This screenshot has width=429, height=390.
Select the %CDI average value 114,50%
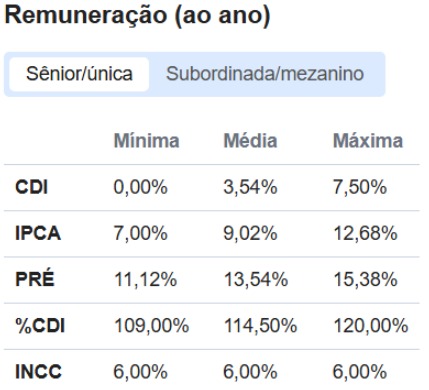pos(260,326)
